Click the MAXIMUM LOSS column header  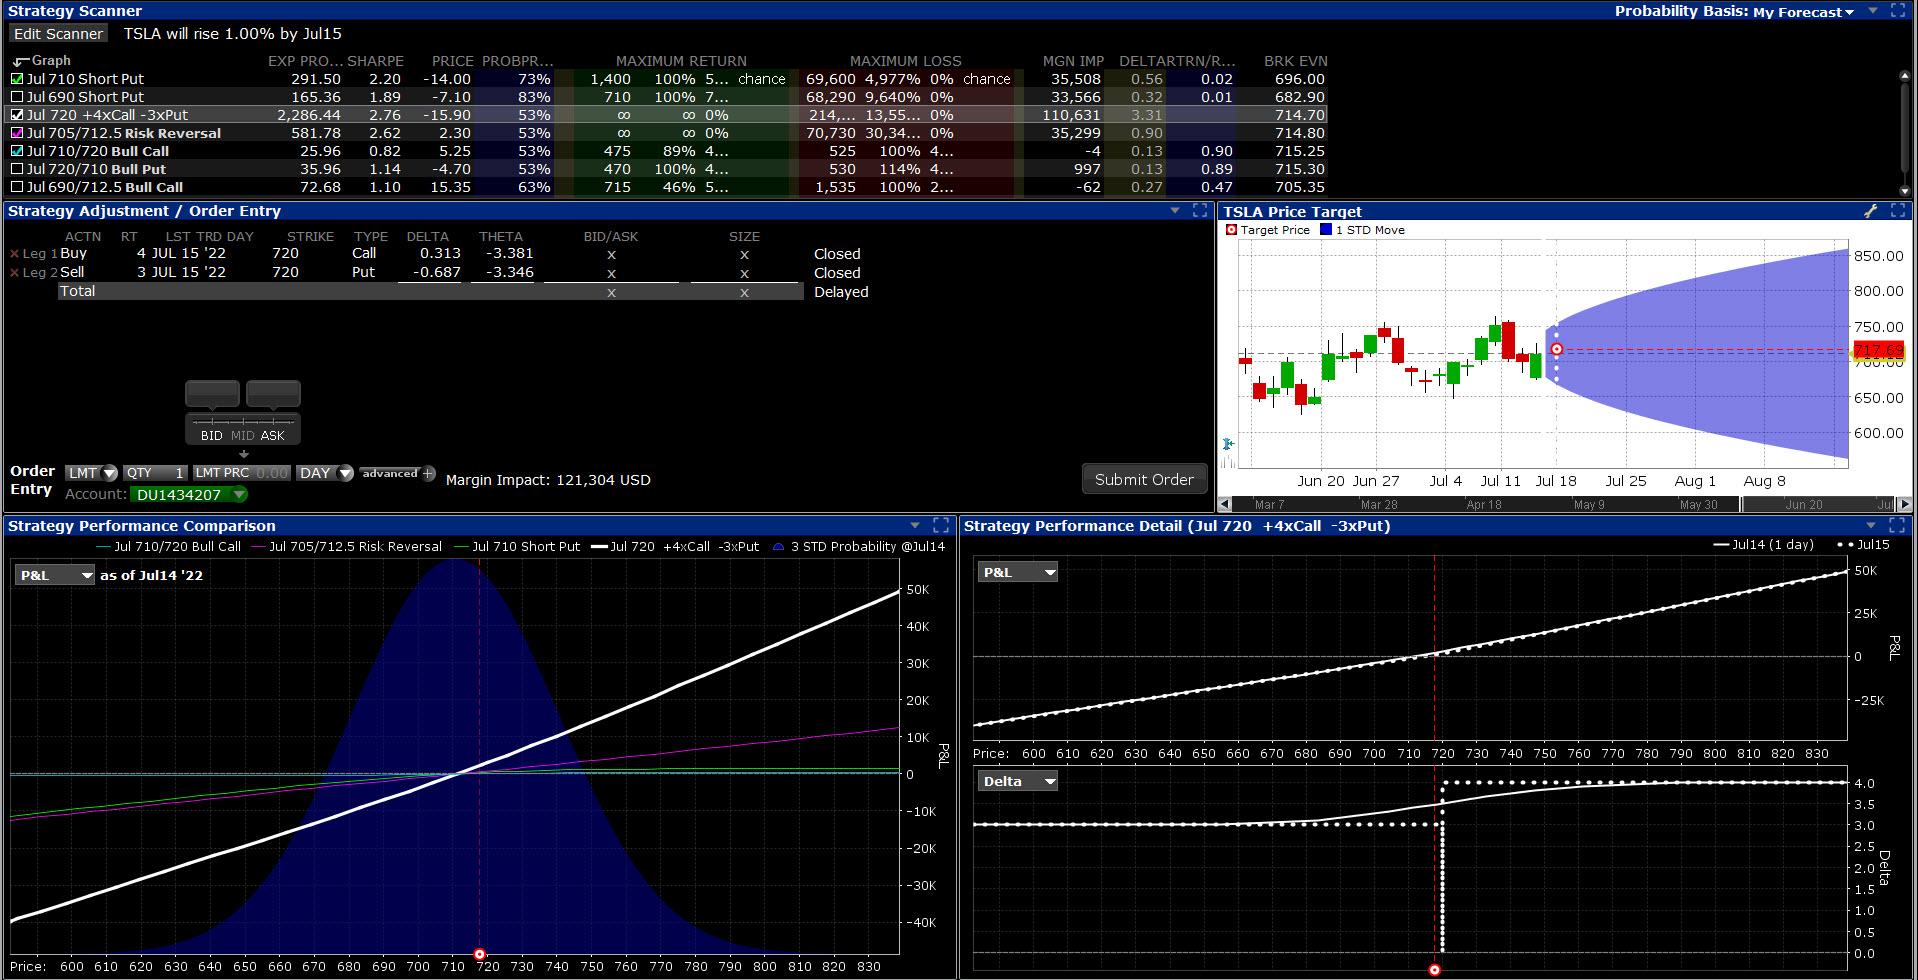click(x=905, y=61)
